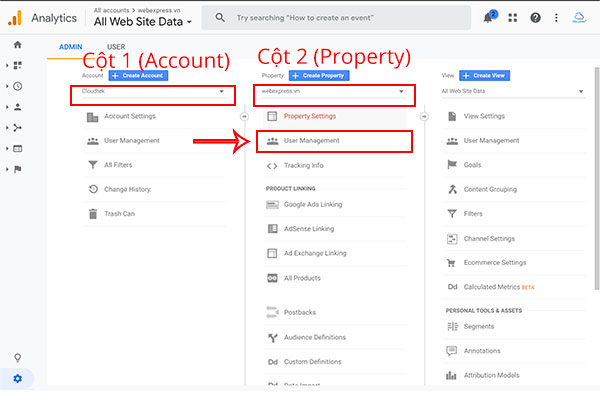Click the Analytics search input field

(x=340, y=18)
